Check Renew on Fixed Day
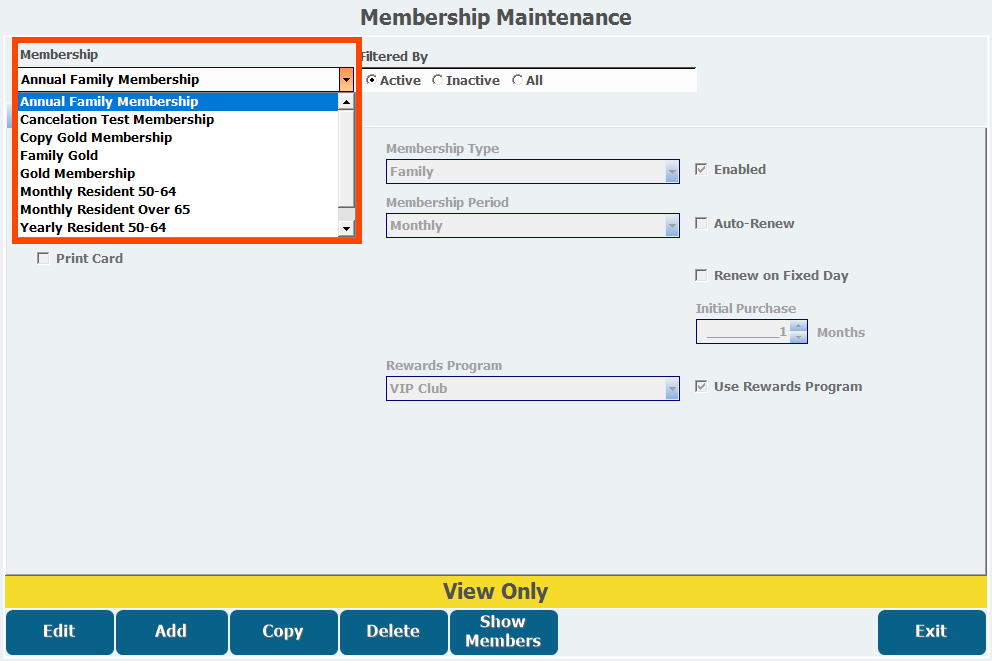Screen dimensions: 992x661 click(701, 275)
